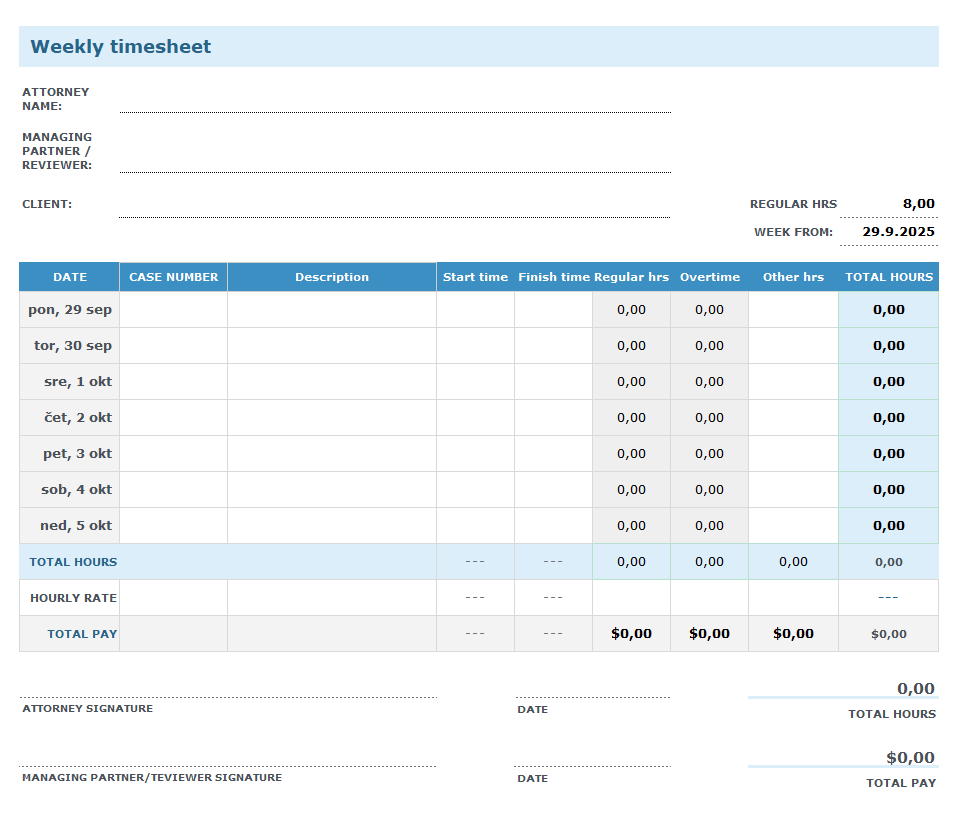
Task: Click MANAGING PARTNER/TEVIEWER SIGNATURE label
Action: click(152, 777)
